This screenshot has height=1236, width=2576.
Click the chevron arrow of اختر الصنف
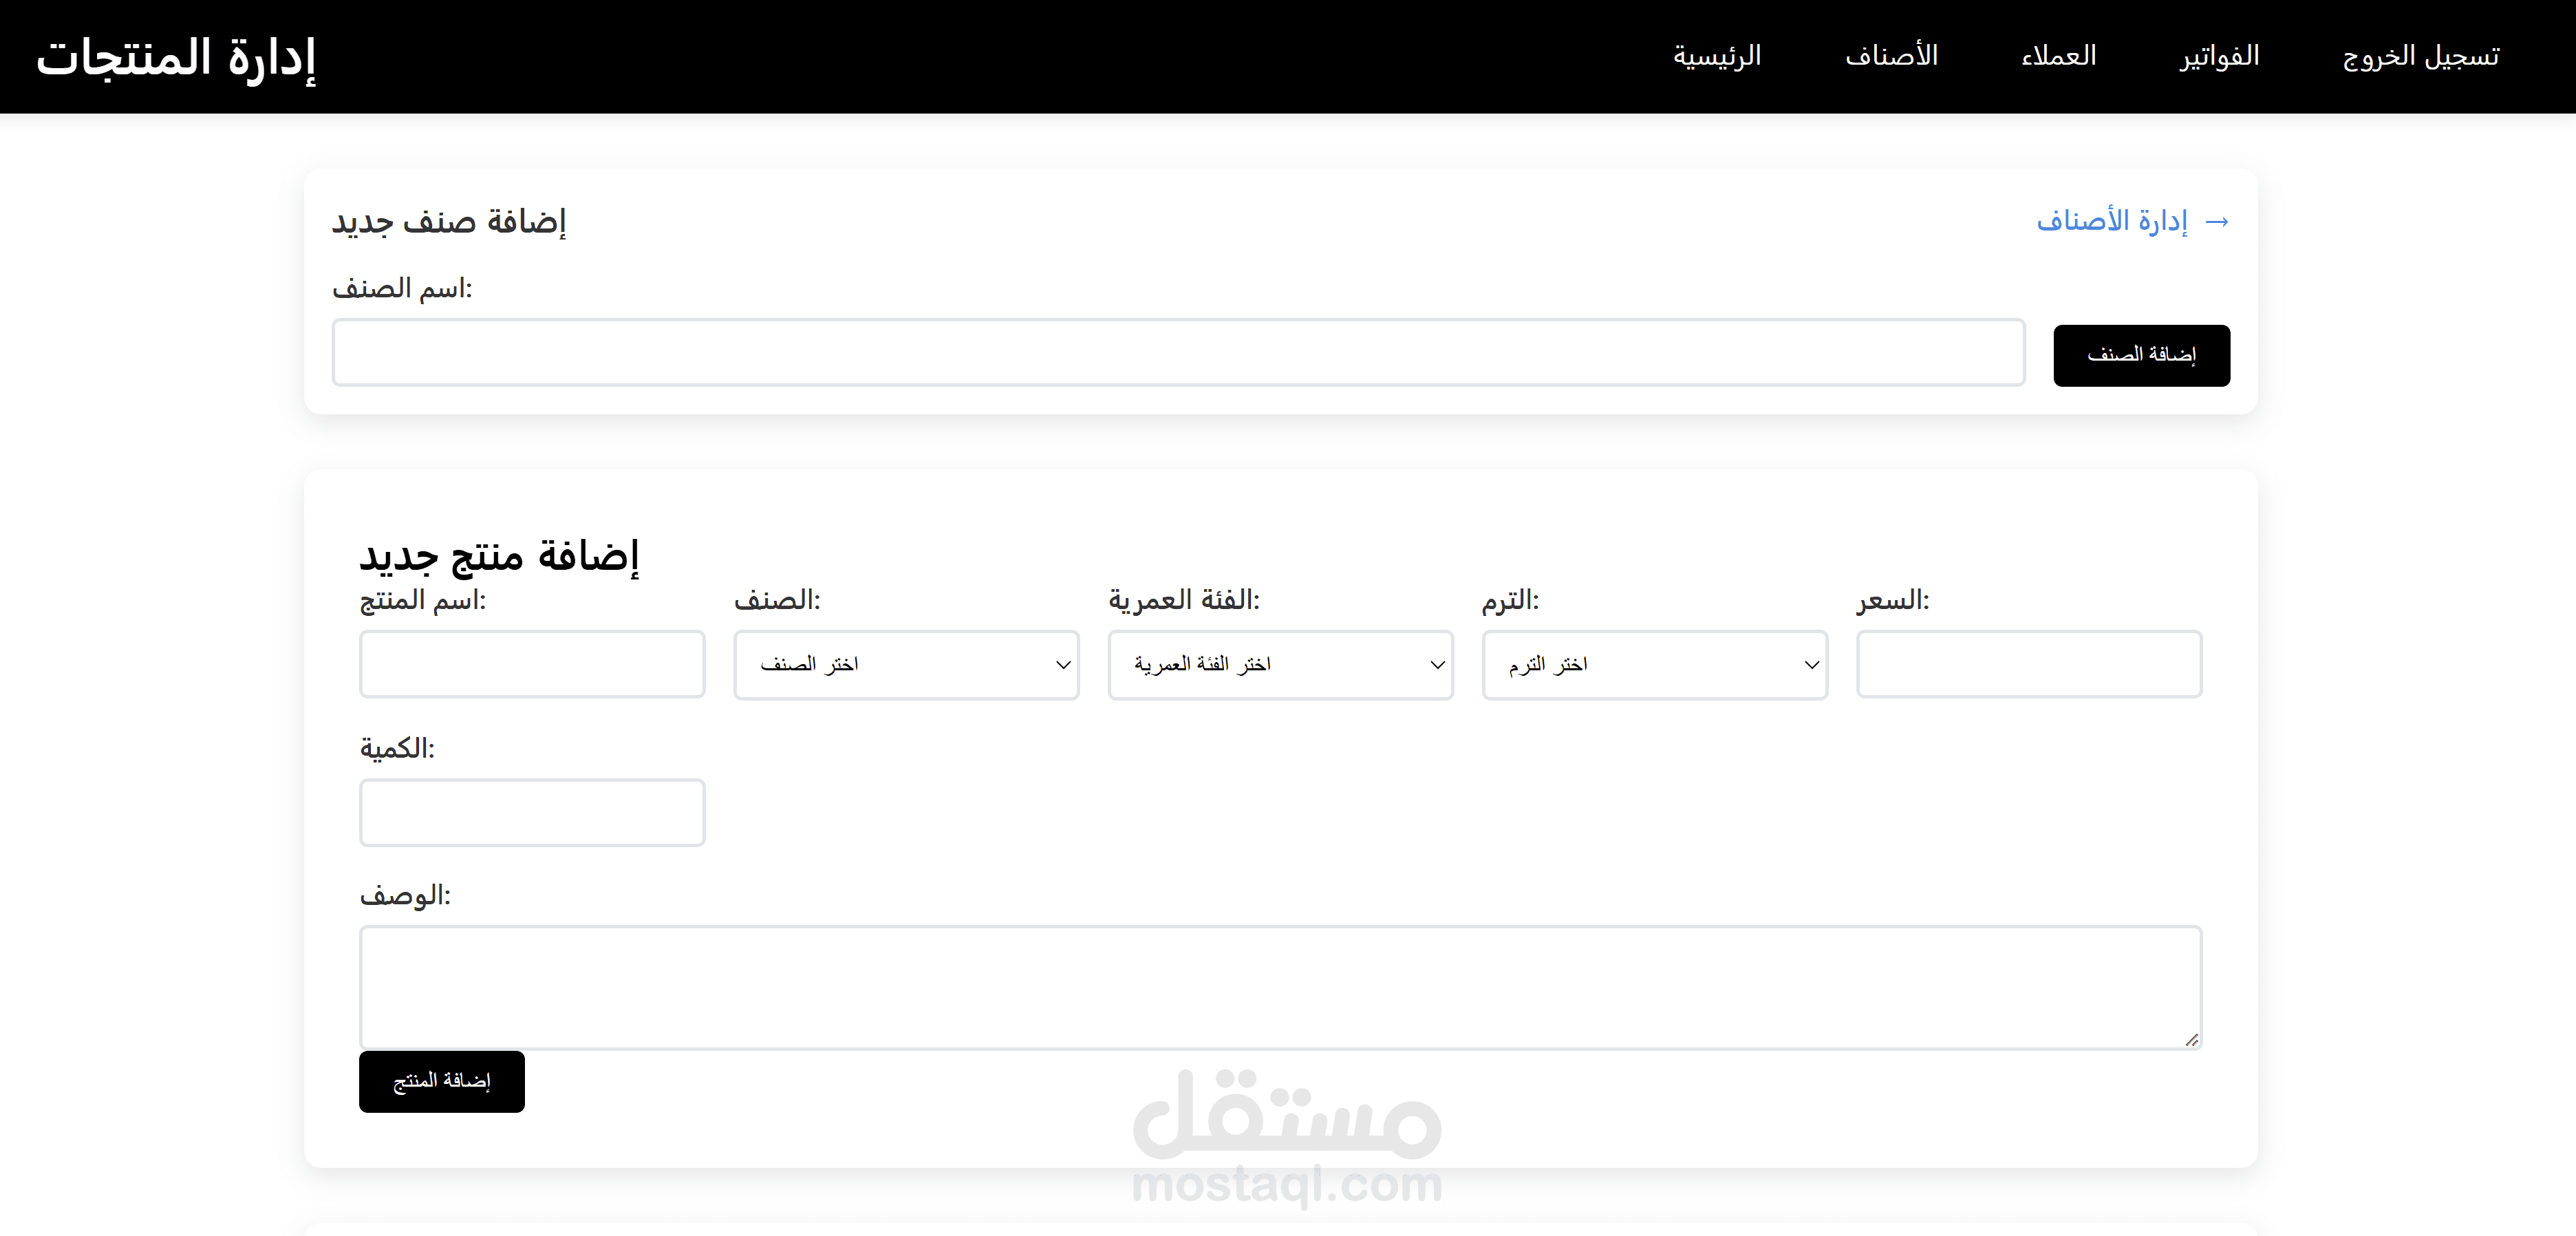pyautogui.click(x=1063, y=665)
